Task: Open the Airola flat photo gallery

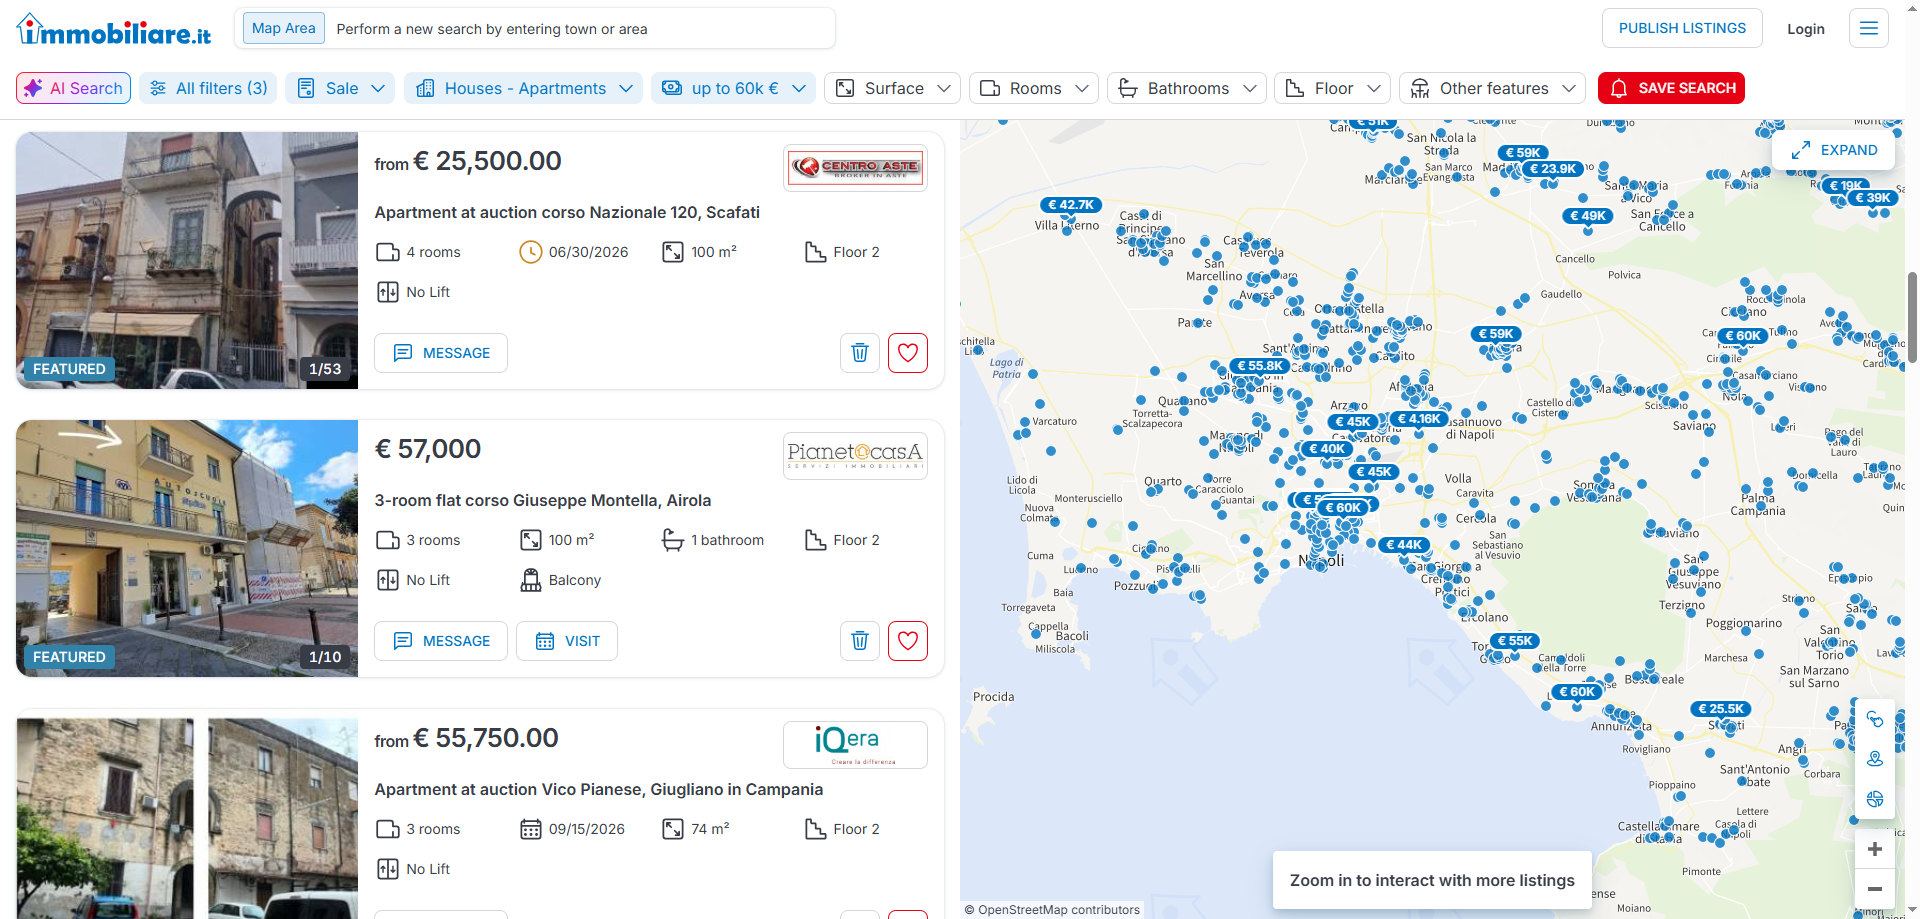Action: (187, 548)
